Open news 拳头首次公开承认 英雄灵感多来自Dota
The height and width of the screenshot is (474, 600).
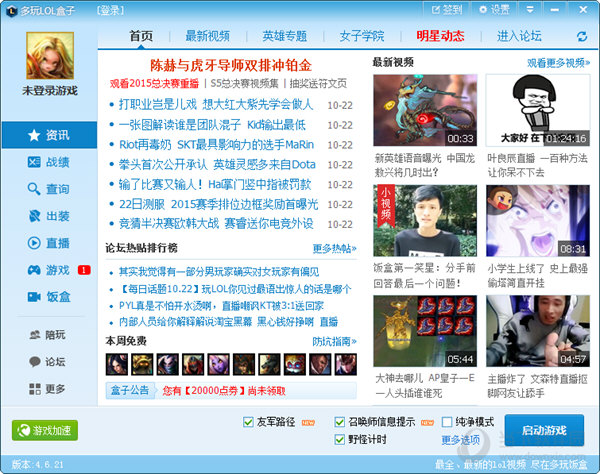click(x=217, y=165)
